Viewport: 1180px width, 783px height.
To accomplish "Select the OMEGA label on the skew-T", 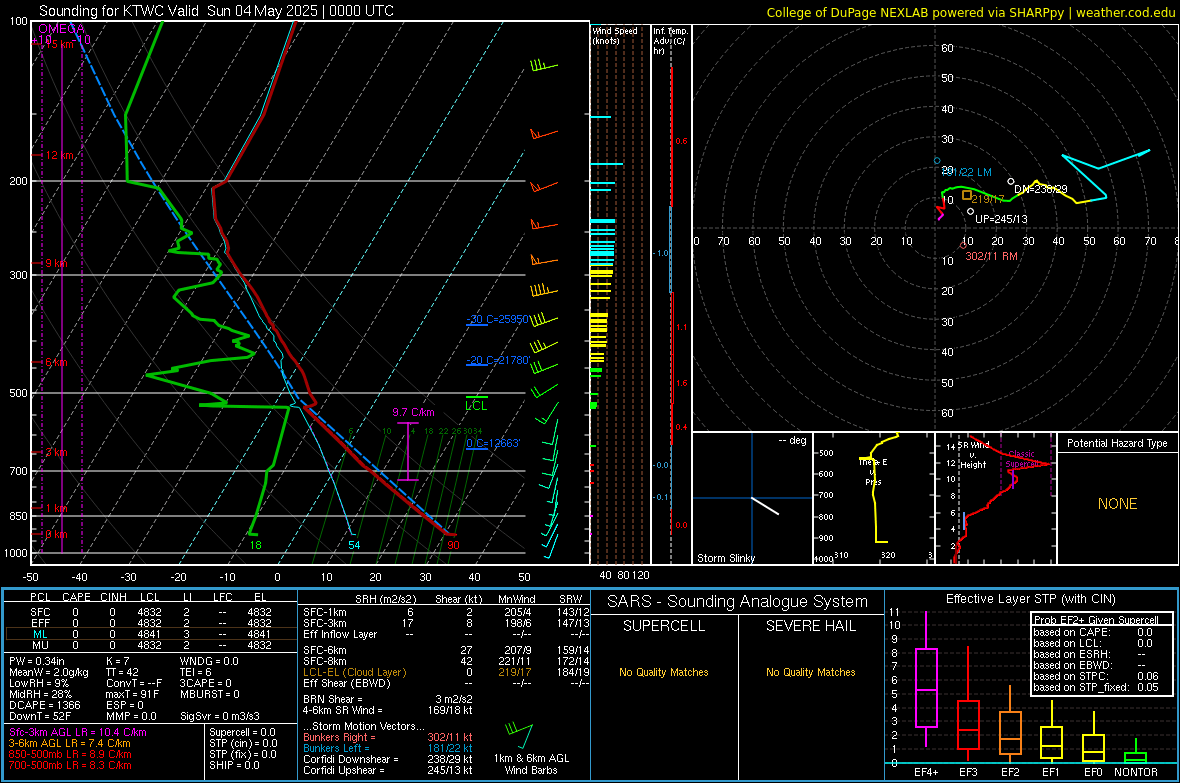I will (x=62, y=29).
